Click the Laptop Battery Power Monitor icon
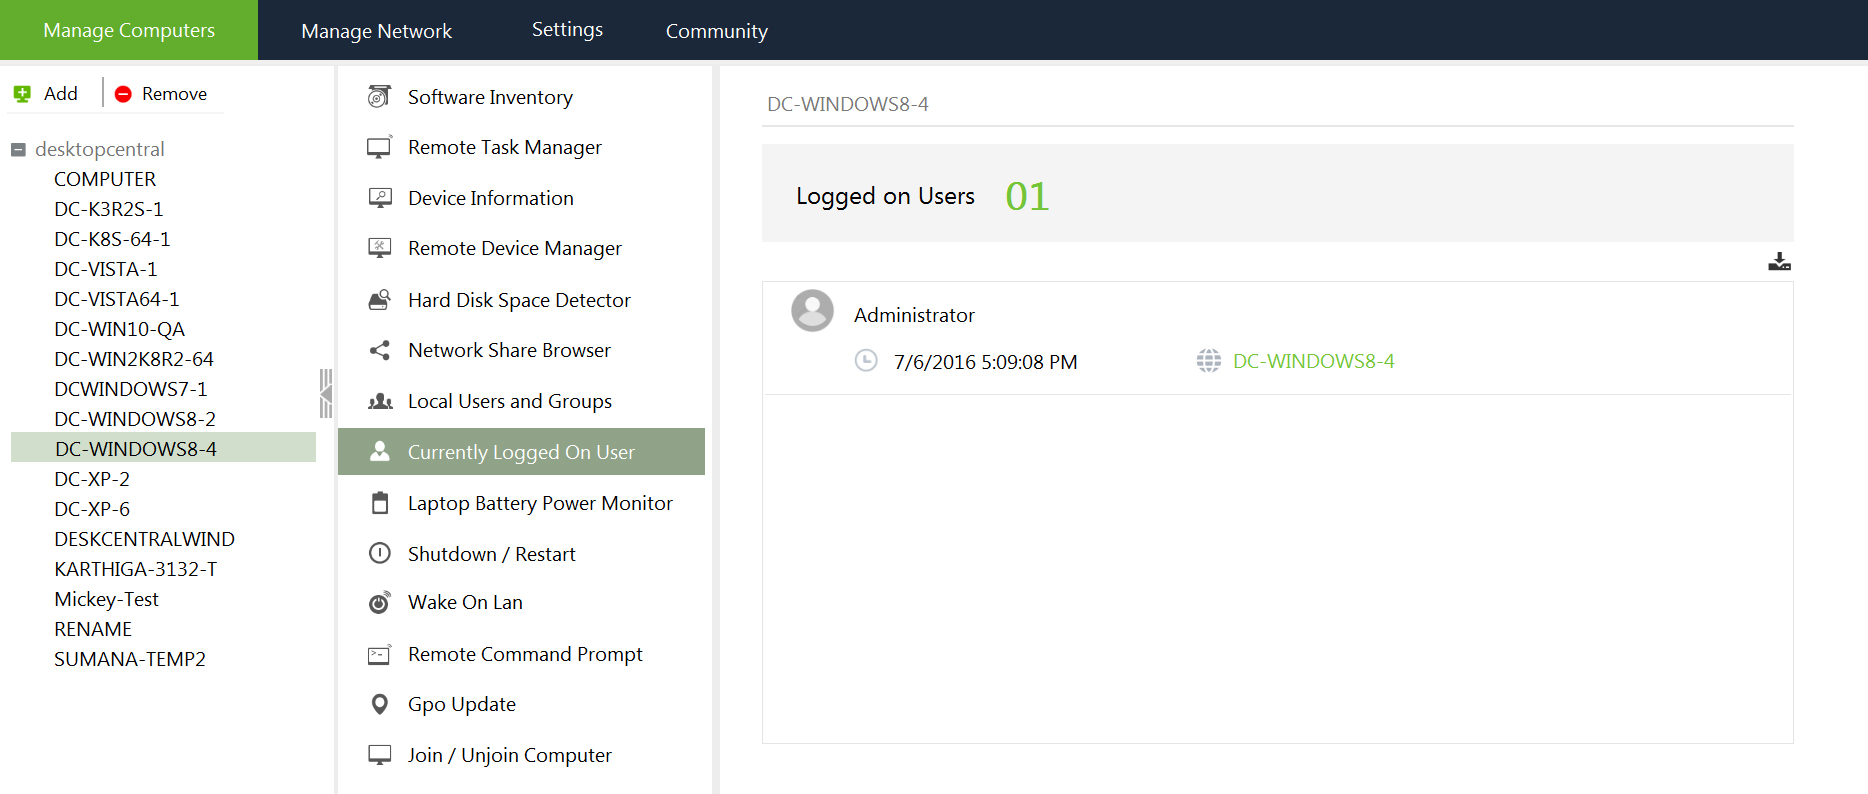1868x794 pixels. (x=380, y=502)
